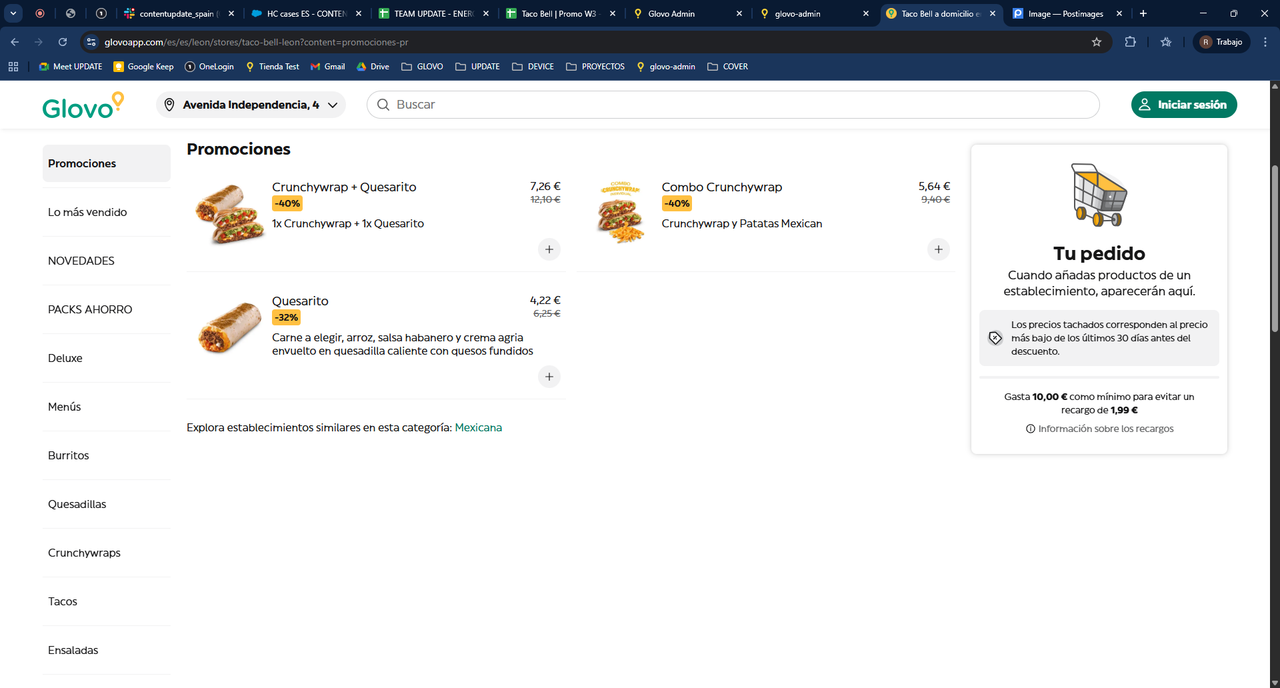Open the Combo Crunchywrap product image

click(x=620, y=212)
